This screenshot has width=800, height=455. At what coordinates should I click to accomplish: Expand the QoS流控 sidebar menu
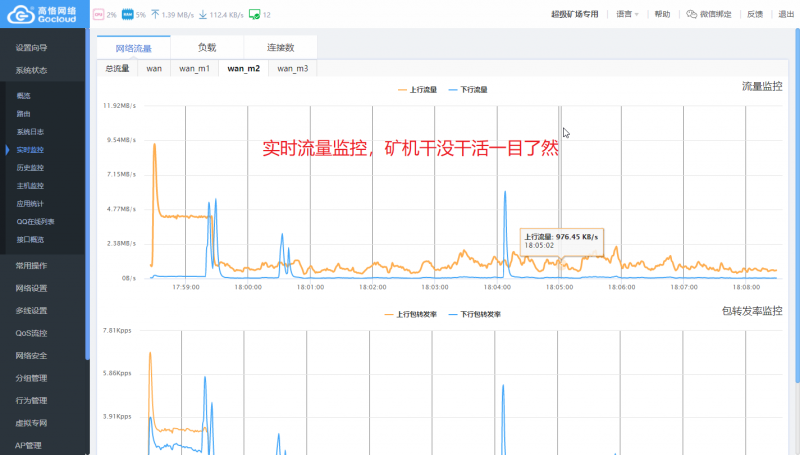(x=31, y=333)
